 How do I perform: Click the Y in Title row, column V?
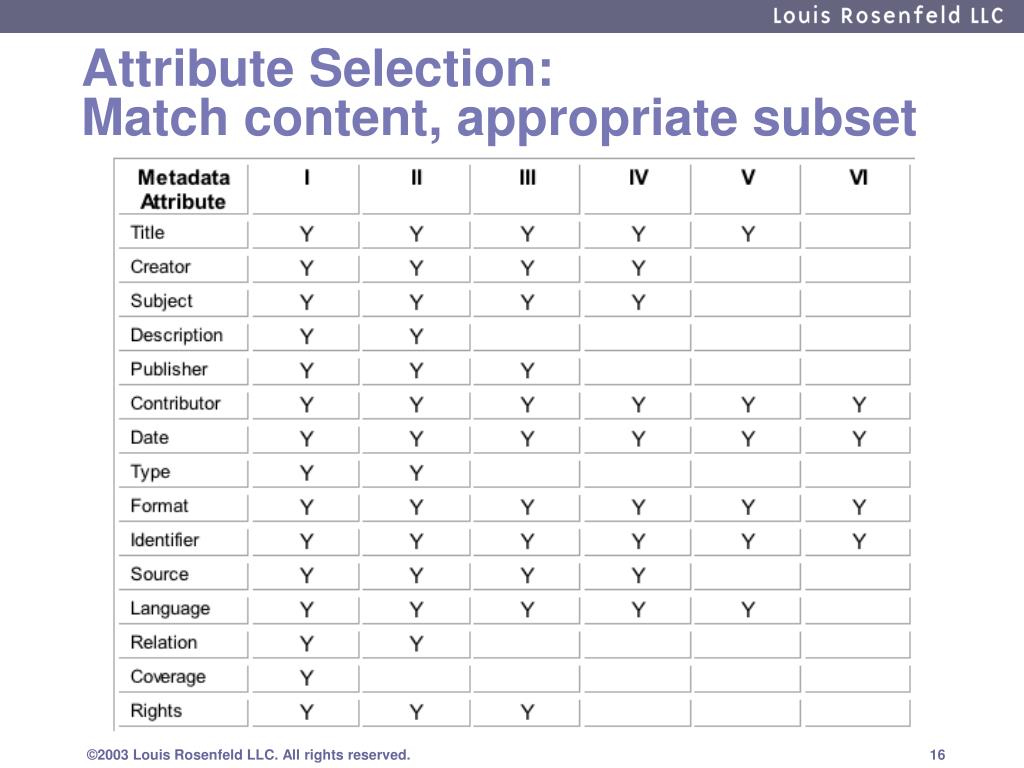click(x=748, y=234)
